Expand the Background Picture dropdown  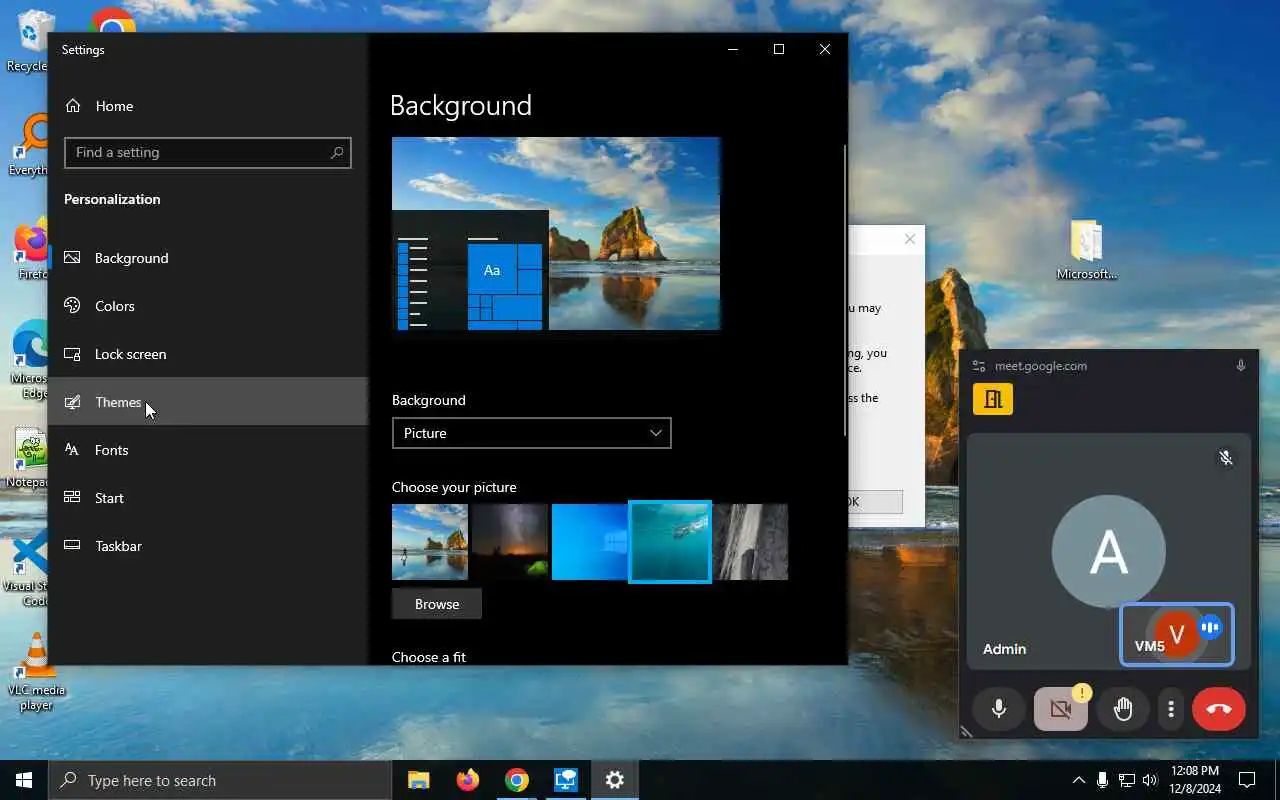531,433
